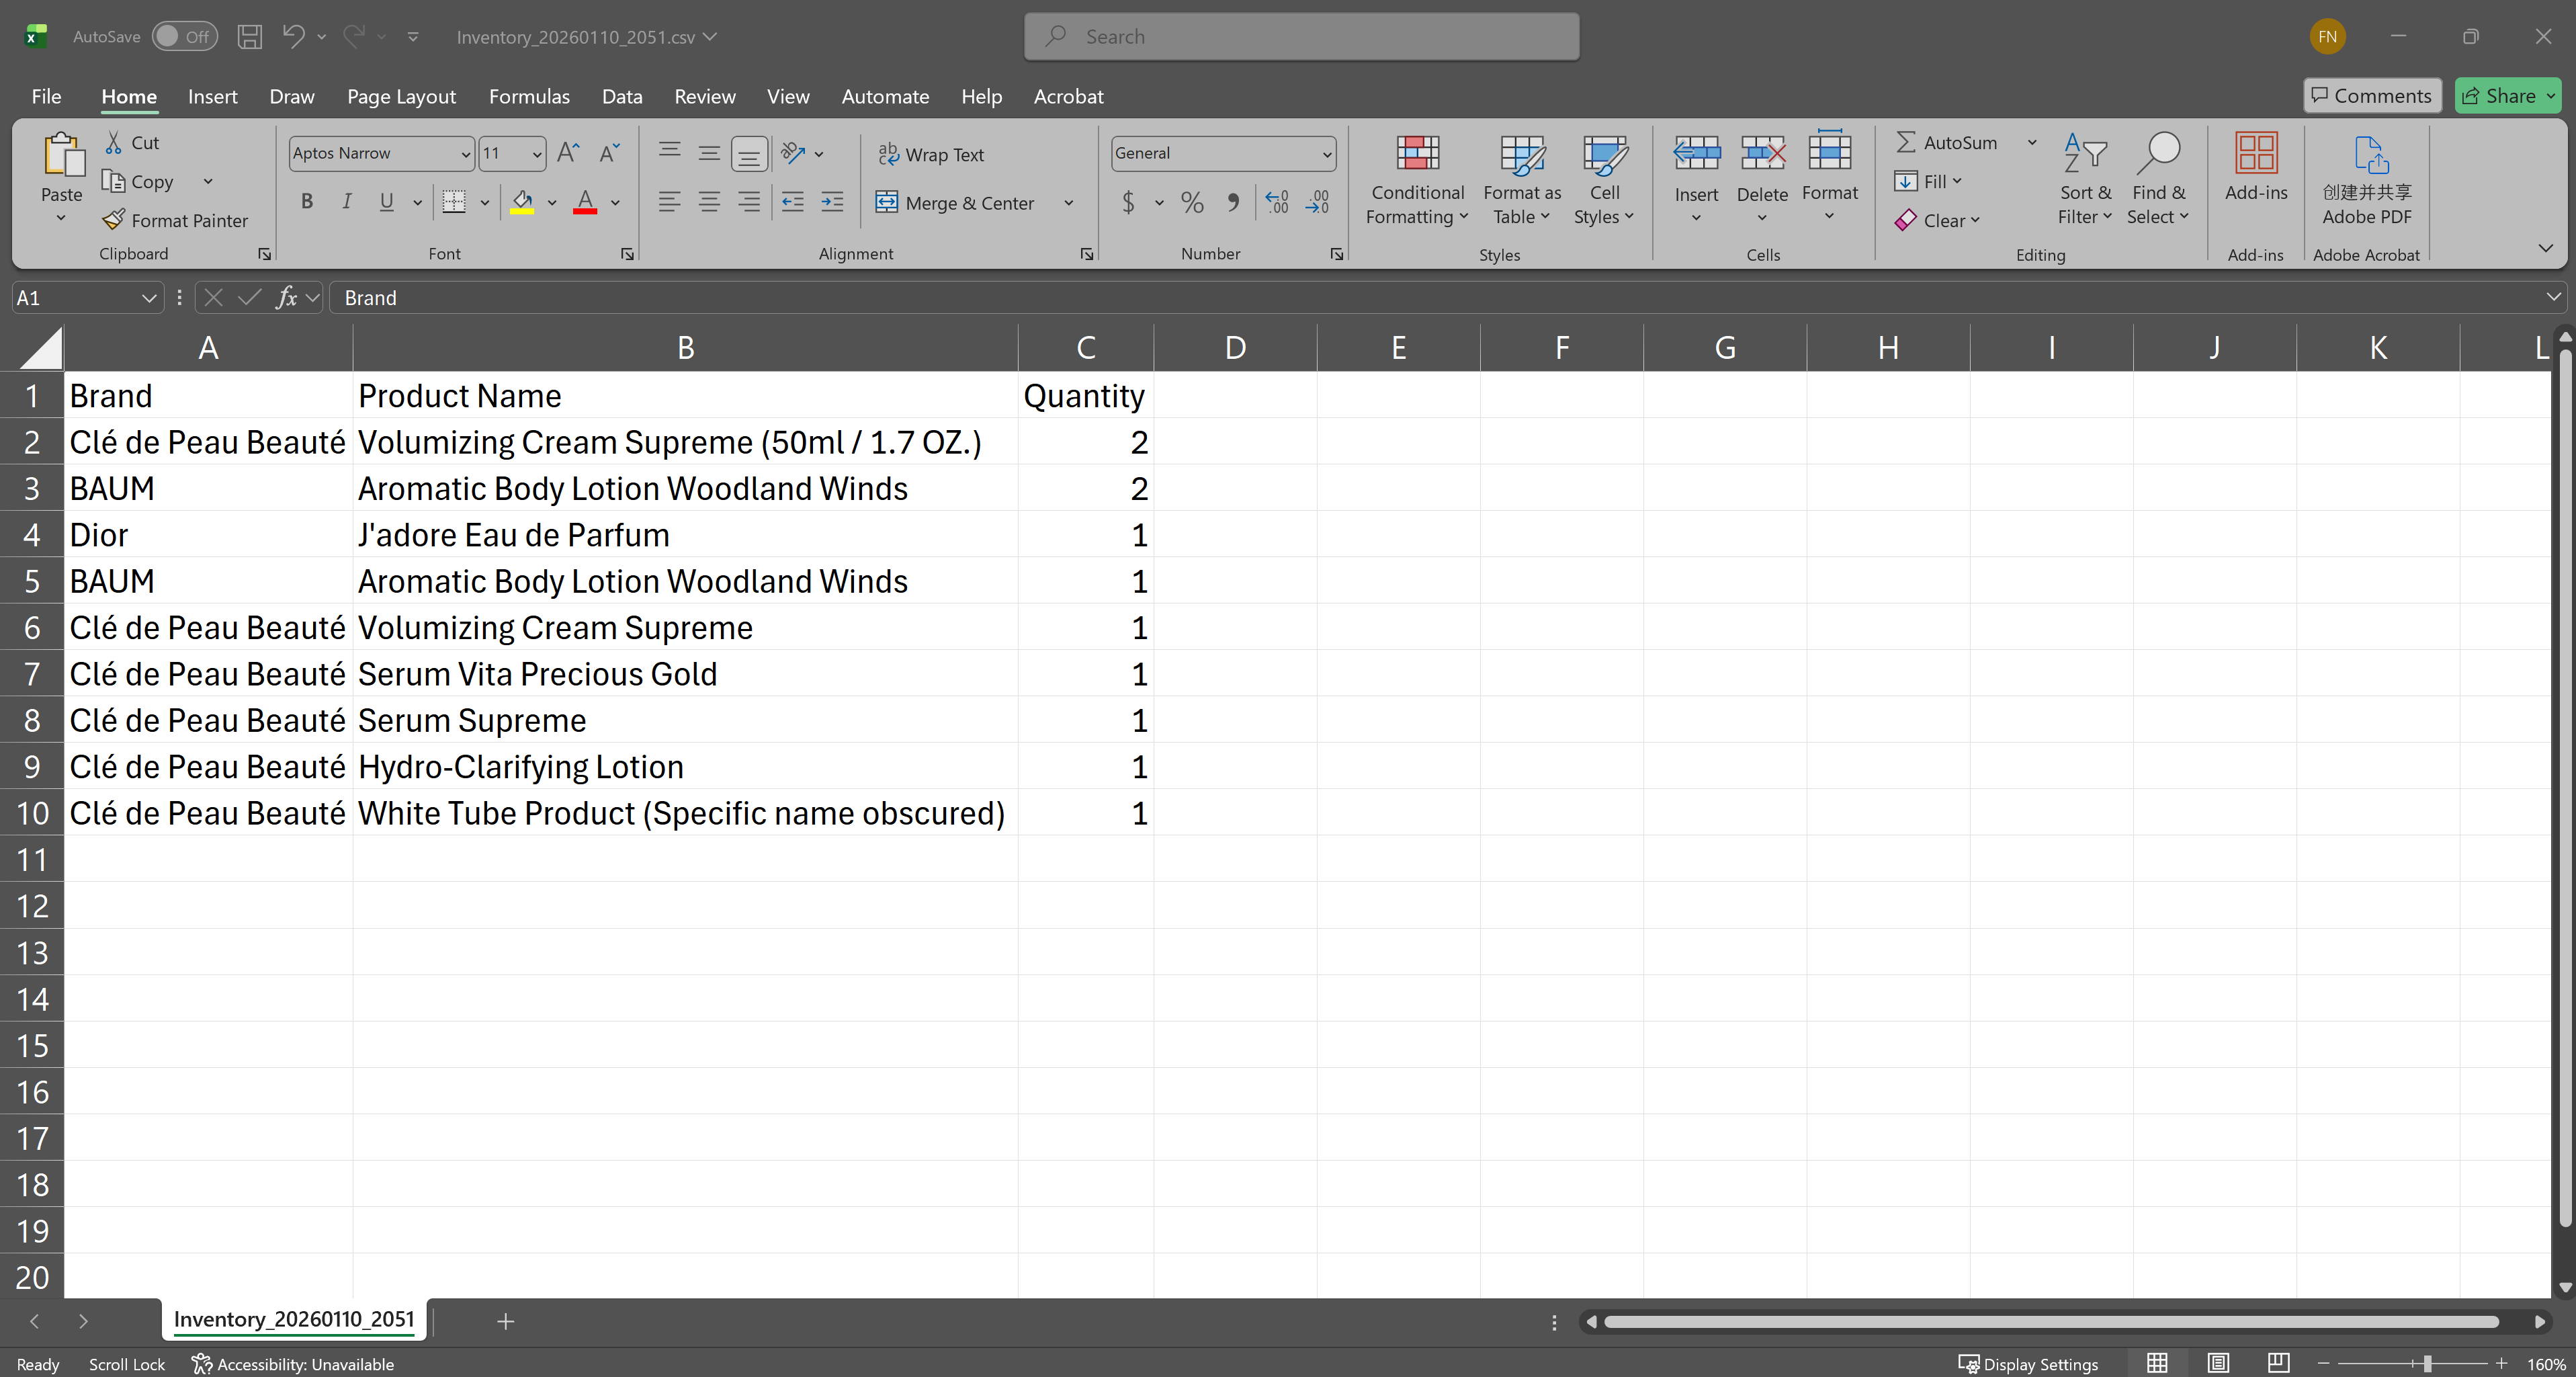The width and height of the screenshot is (2576, 1377).
Task: Toggle AutoSave on
Action: (x=185, y=36)
